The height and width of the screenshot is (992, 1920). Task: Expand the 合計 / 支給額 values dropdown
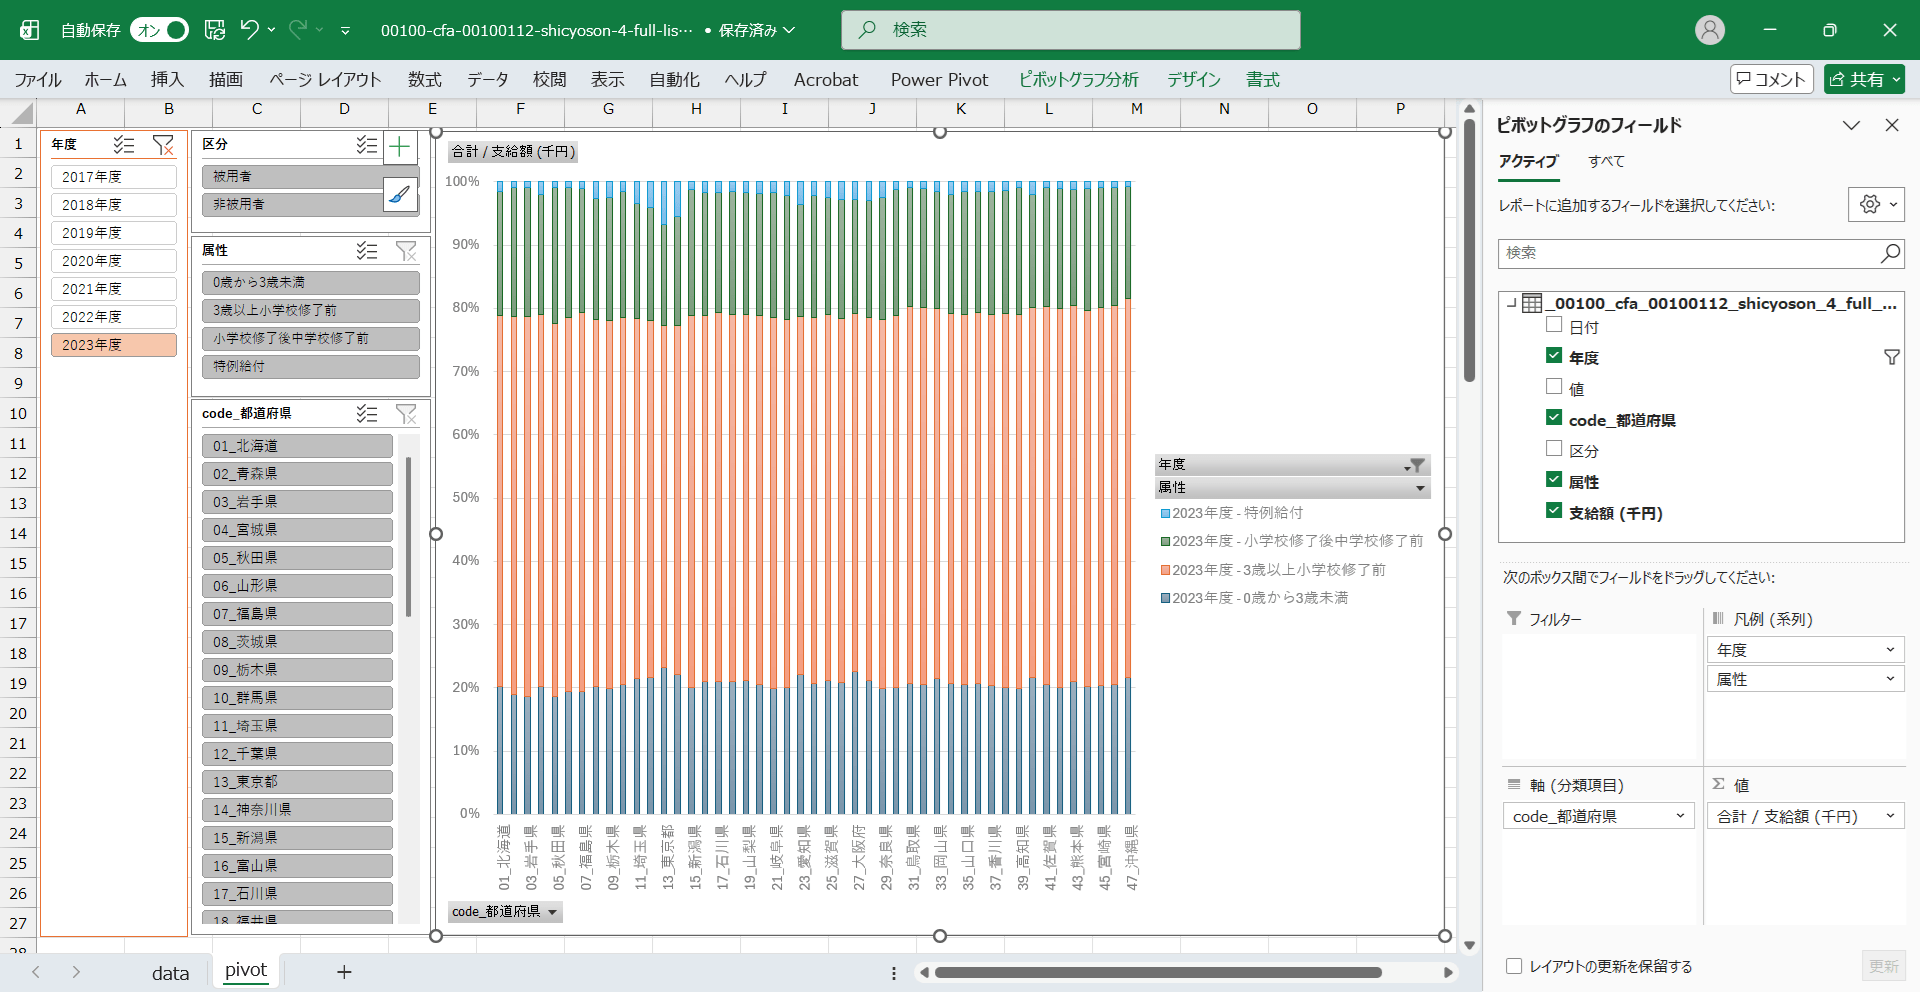click(x=1890, y=816)
